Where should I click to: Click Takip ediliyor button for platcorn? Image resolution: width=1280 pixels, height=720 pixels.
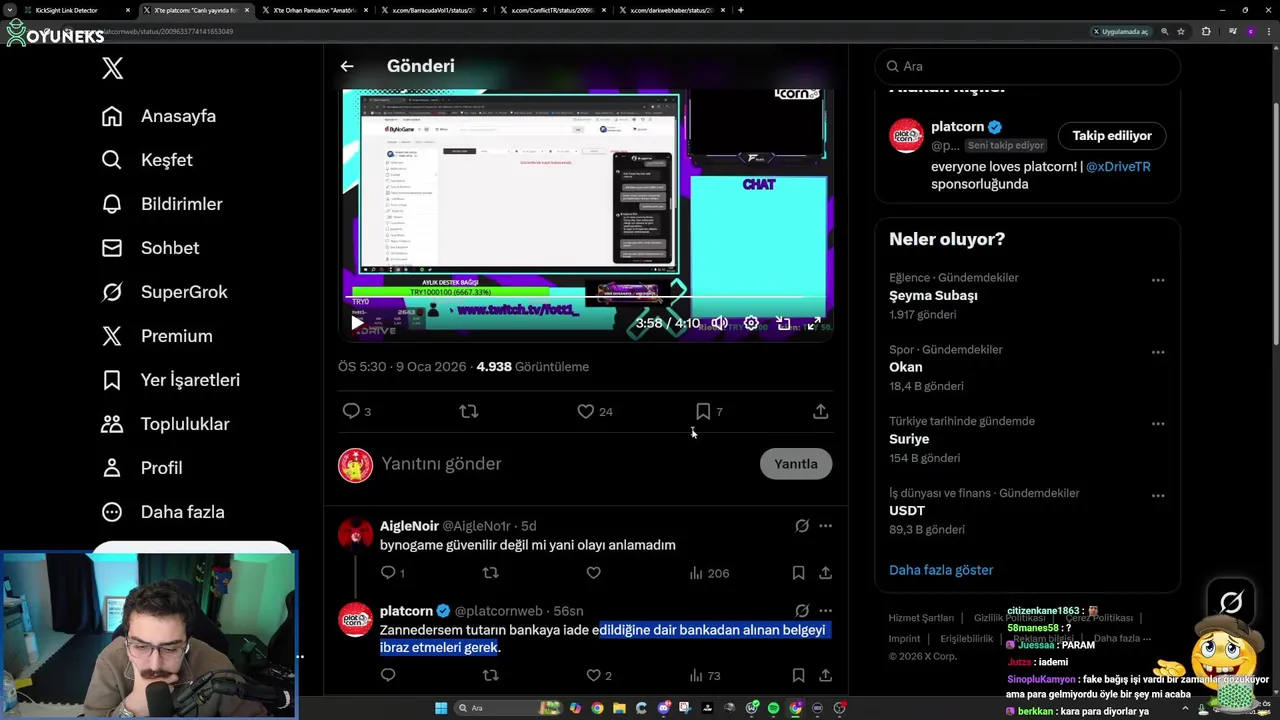click(x=1112, y=136)
